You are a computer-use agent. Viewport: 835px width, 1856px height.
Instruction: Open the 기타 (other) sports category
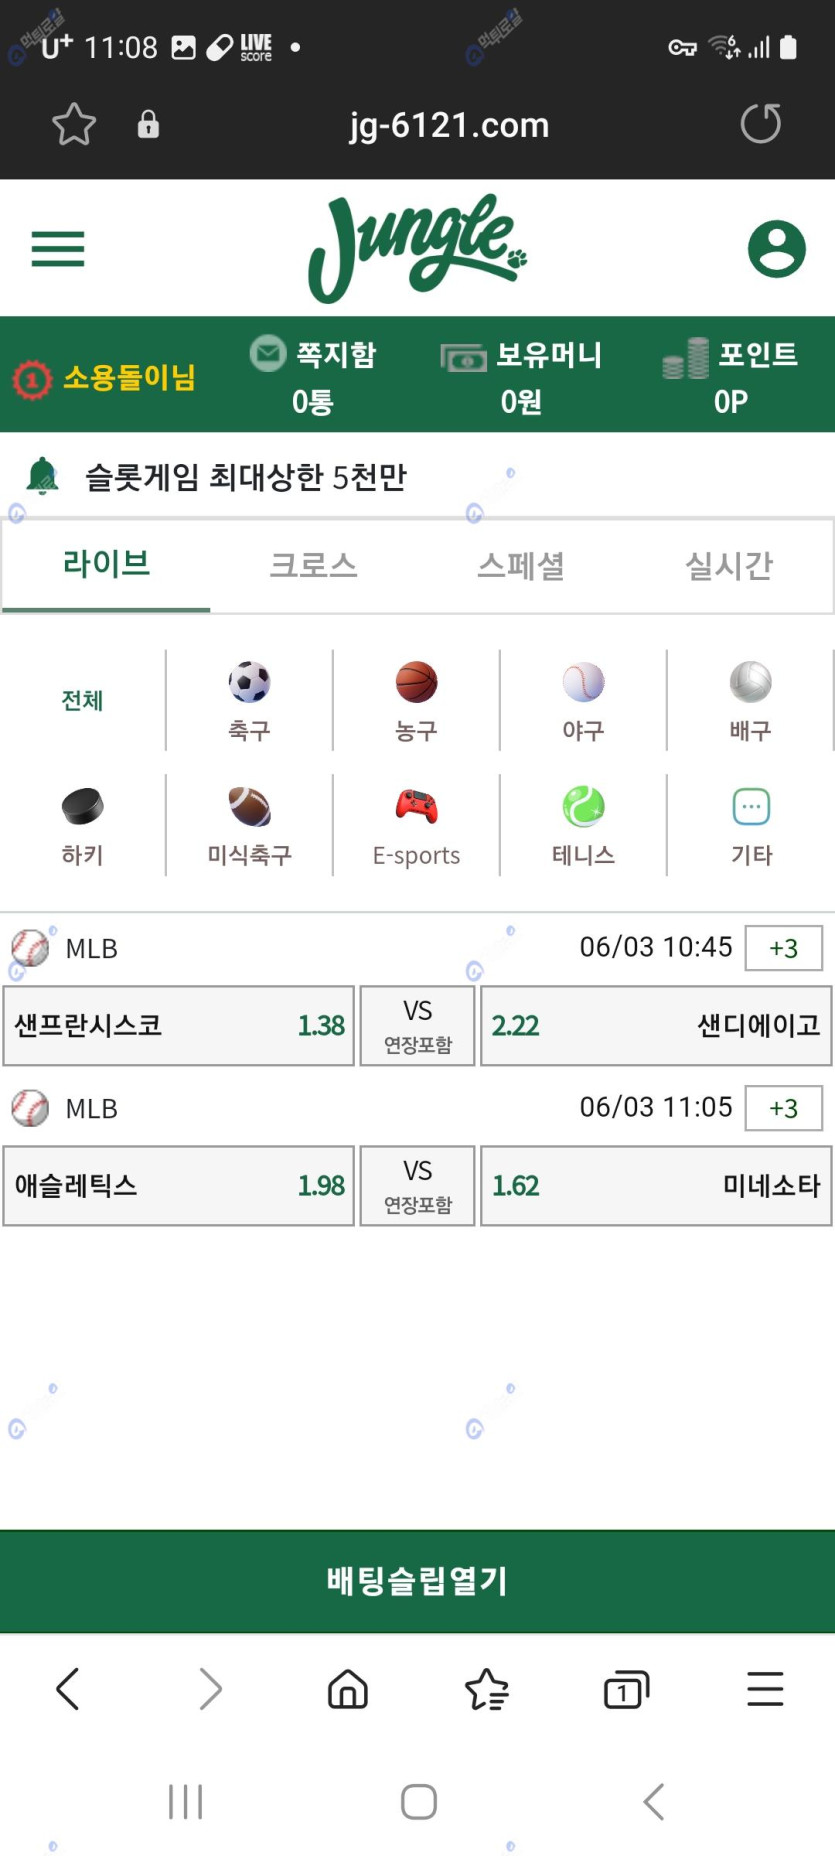click(x=751, y=825)
